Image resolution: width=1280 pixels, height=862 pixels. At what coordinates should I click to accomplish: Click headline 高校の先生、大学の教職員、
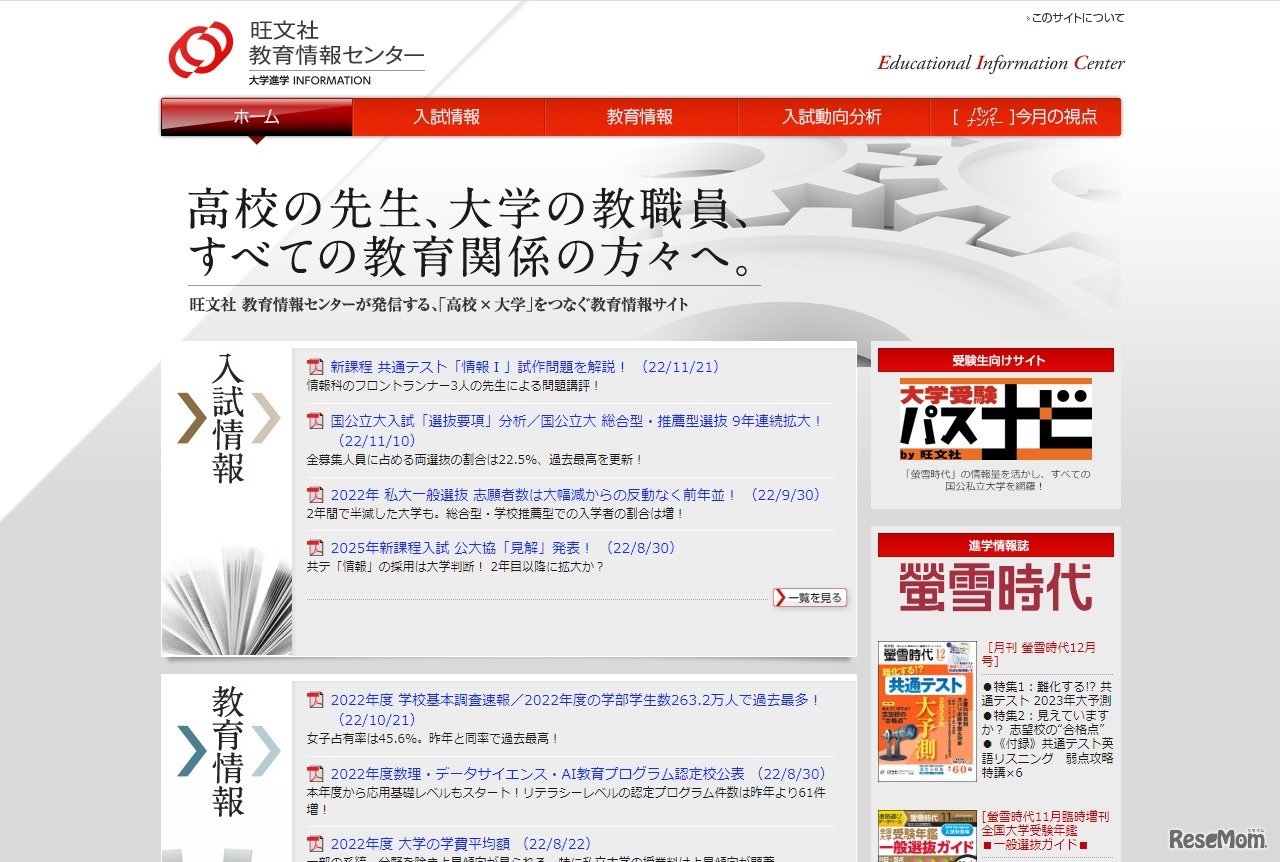point(468,209)
